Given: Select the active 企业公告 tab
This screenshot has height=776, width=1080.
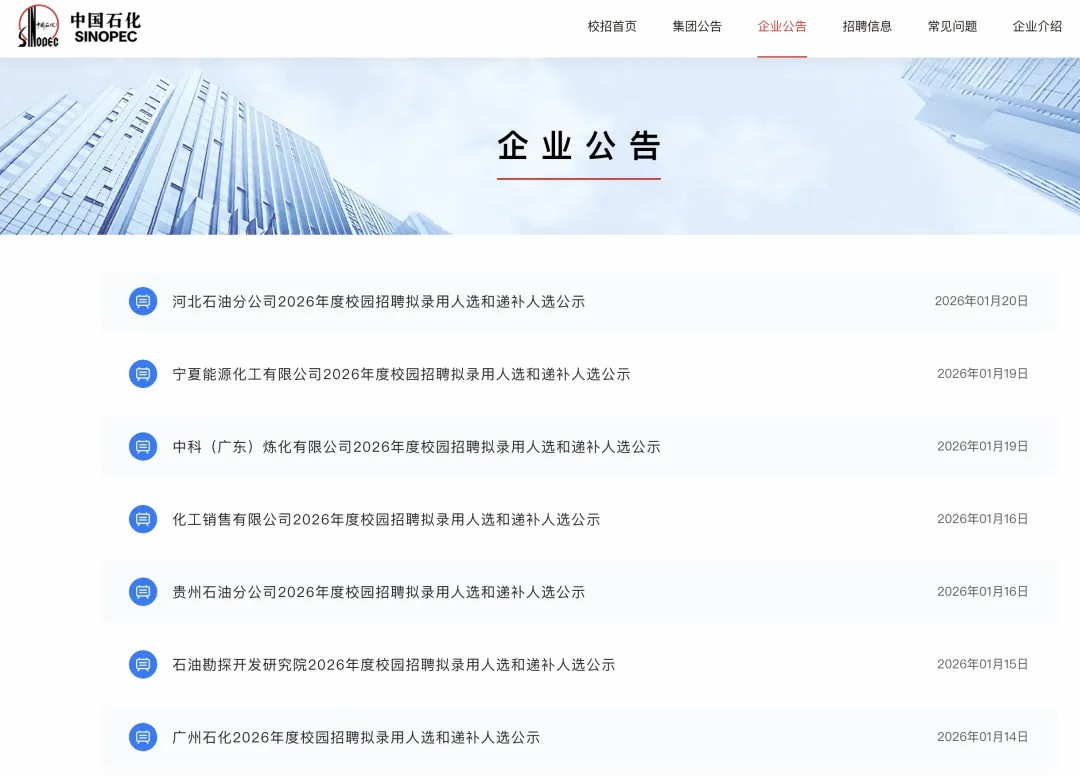Looking at the screenshot, I should click(x=782, y=27).
